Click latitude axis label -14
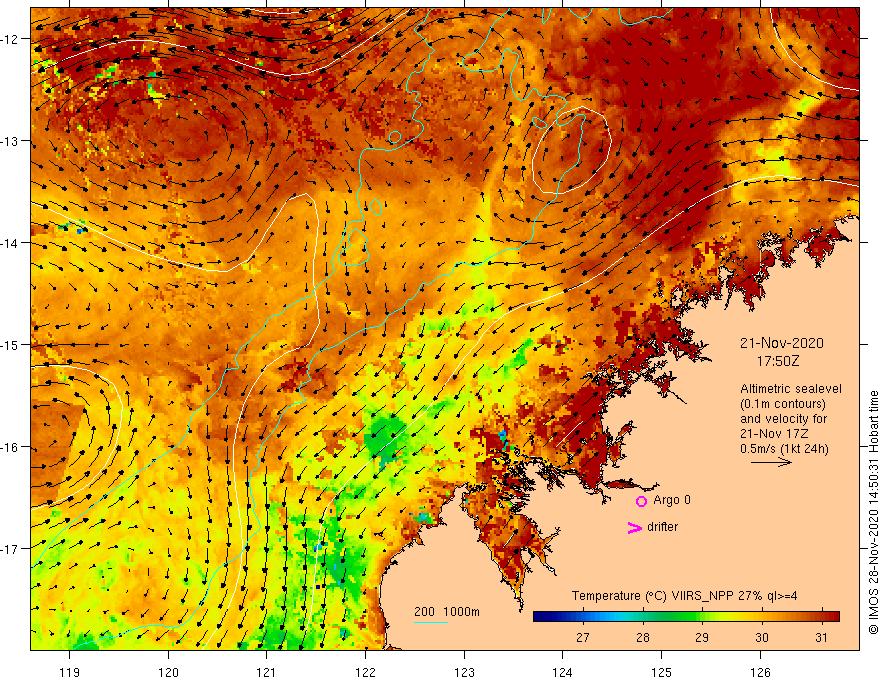880x680 pixels. (x=11, y=243)
